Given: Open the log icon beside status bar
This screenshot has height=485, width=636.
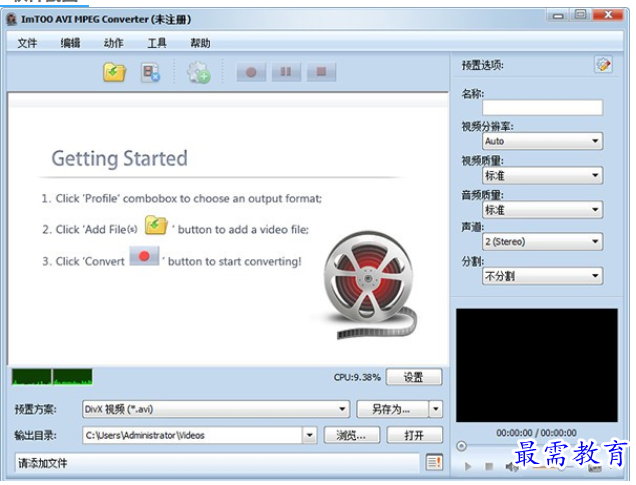Looking at the screenshot, I should tap(434, 462).
